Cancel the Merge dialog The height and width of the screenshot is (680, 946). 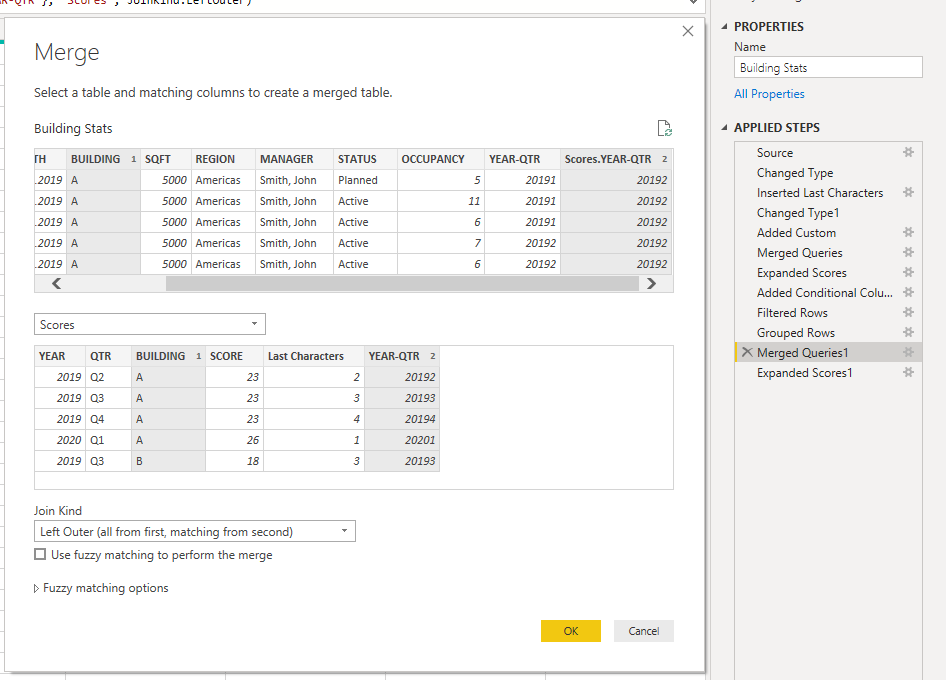point(644,631)
